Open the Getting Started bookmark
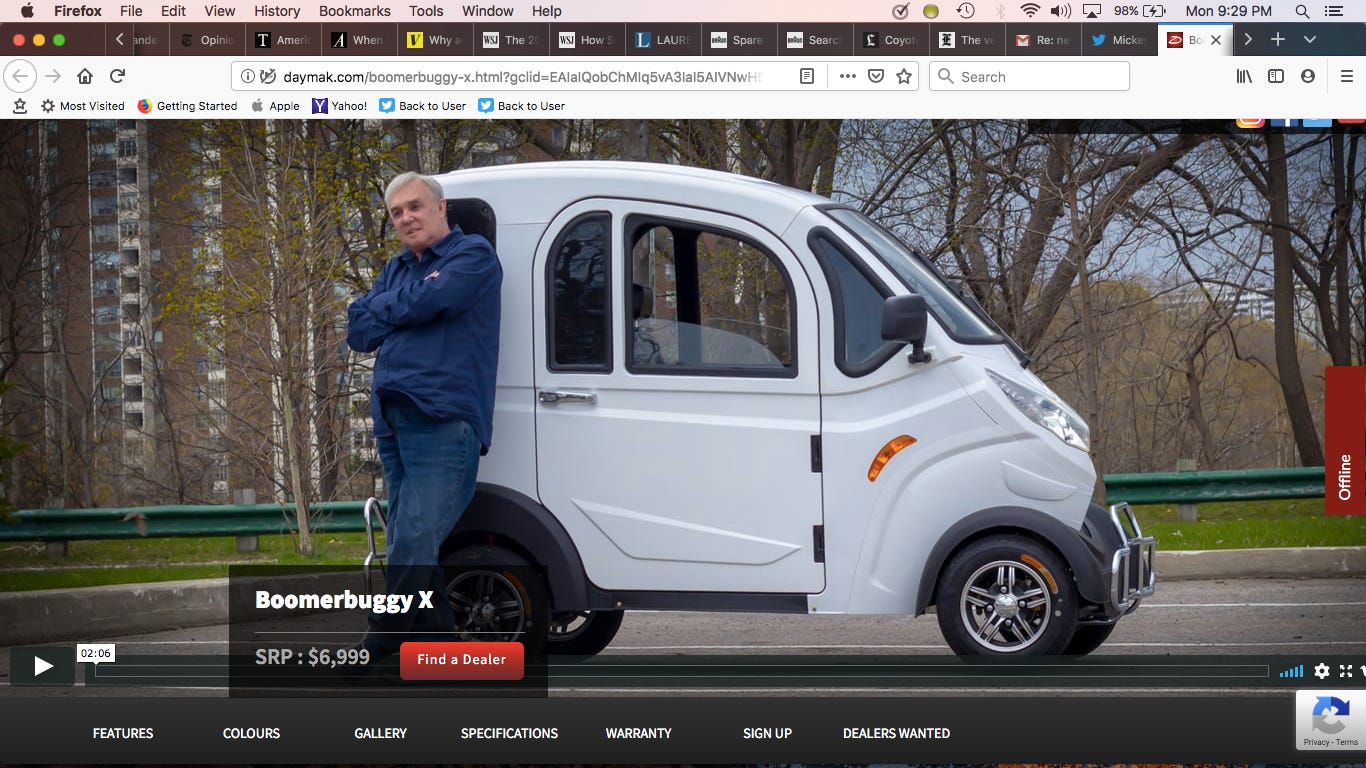 pos(187,105)
